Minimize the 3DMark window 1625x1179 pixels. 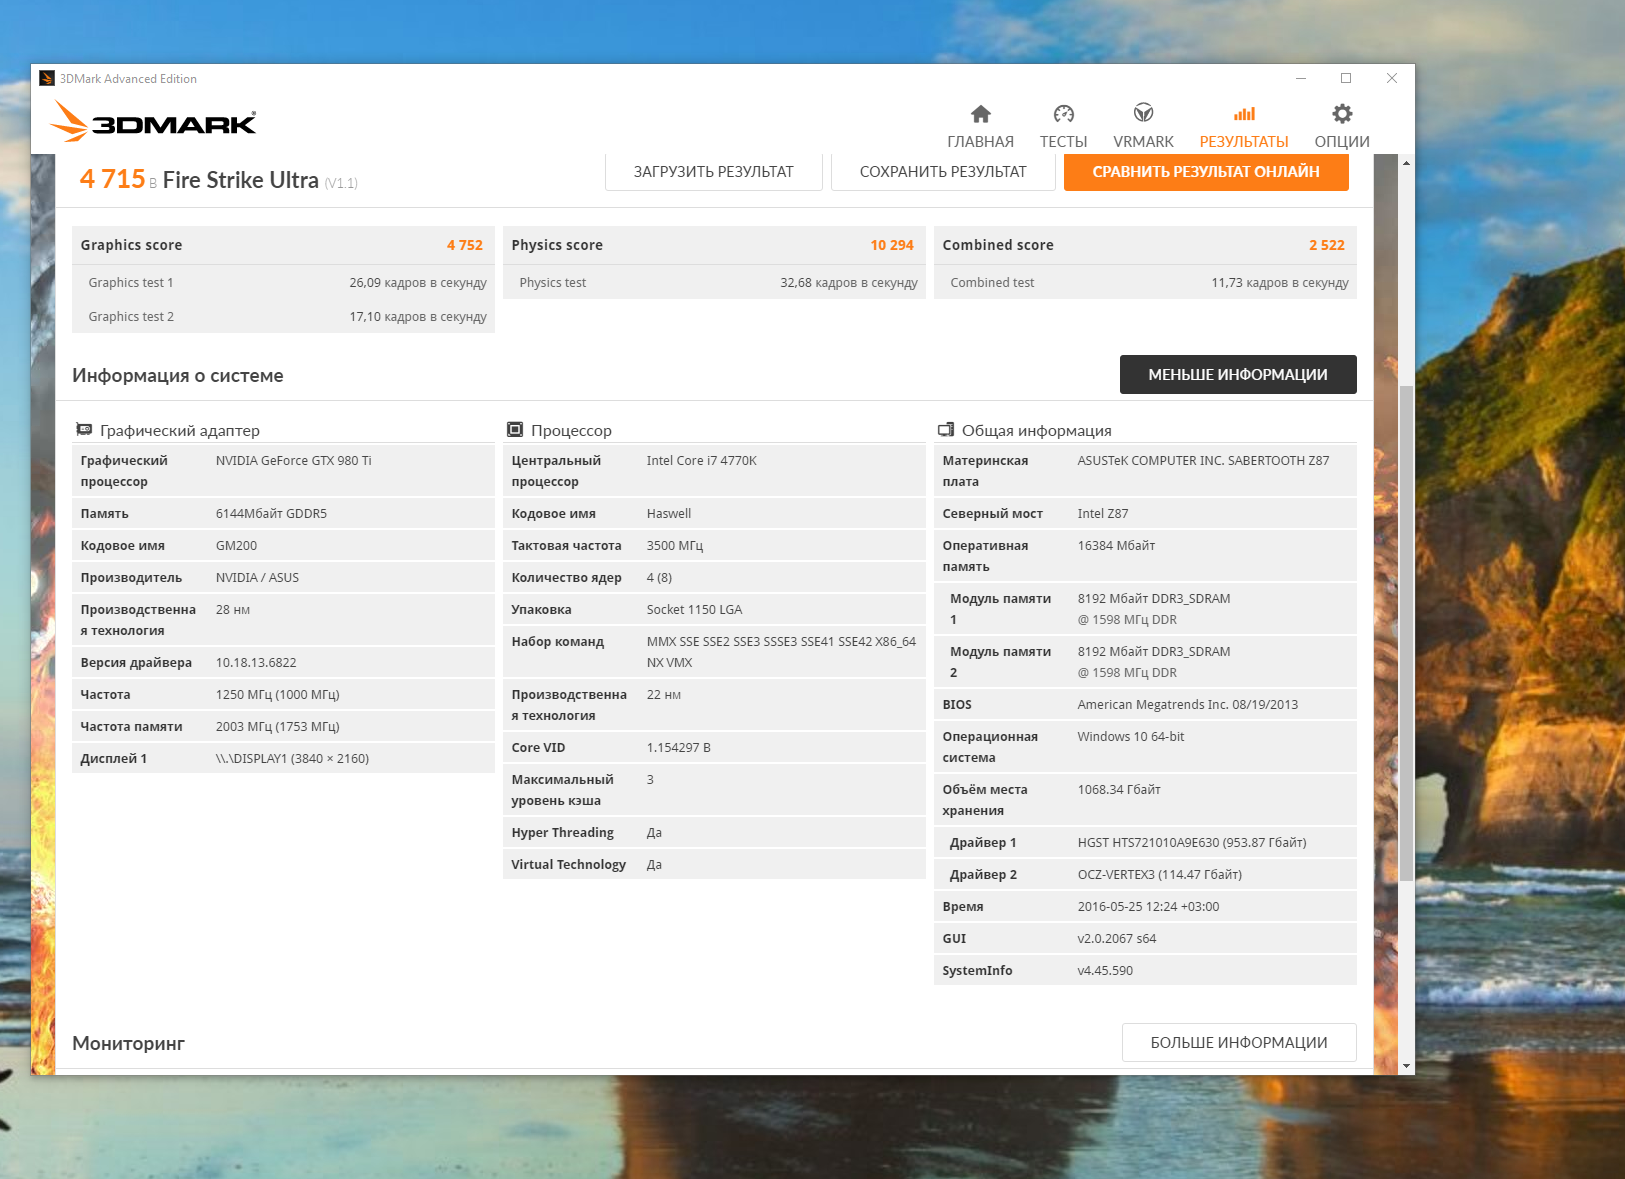coord(1301,78)
